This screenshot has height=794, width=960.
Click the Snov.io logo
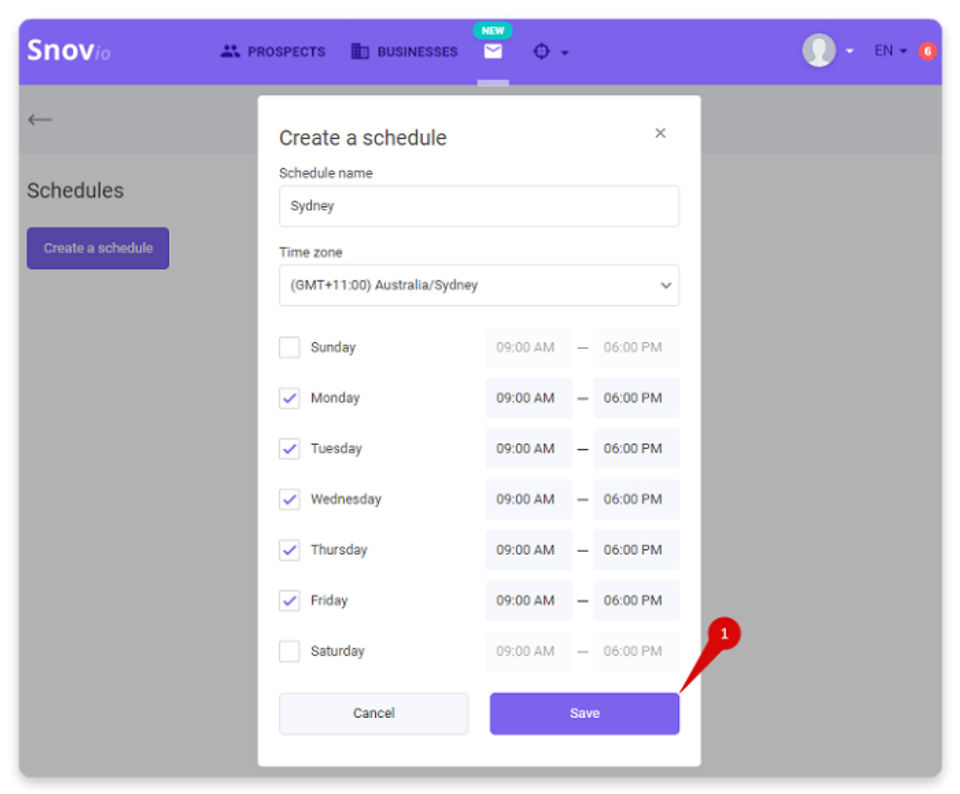(x=69, y=50)
